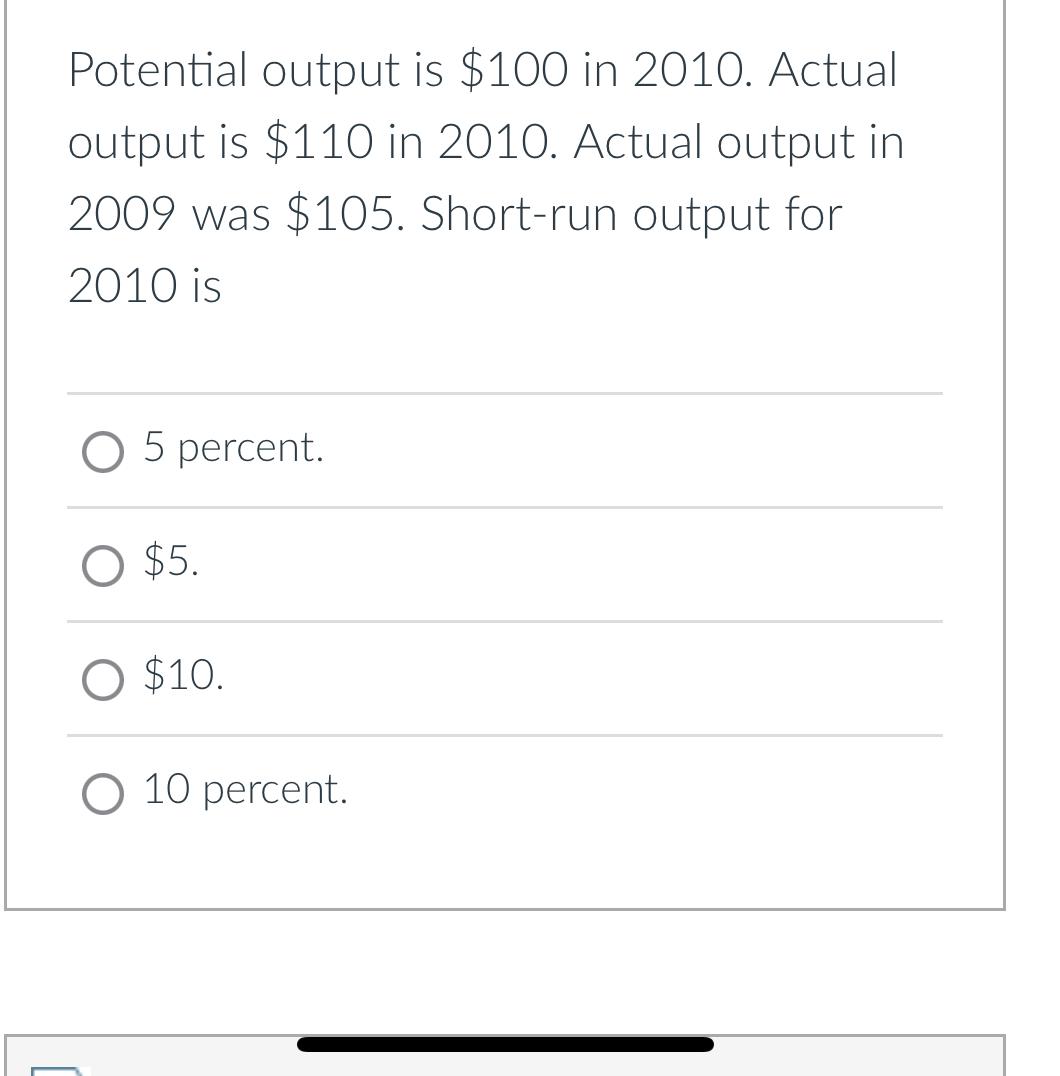
Task: Click the divider below the question
Action: tap(505, 394)
